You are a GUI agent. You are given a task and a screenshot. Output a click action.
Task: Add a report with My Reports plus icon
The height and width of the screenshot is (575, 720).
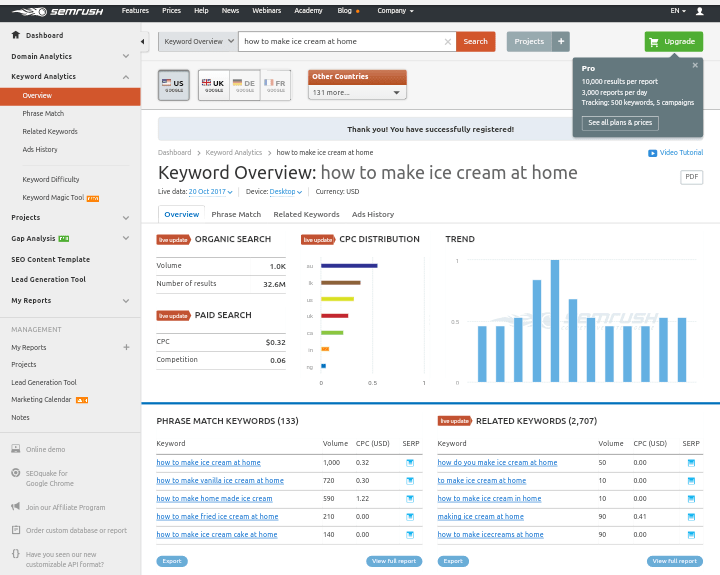[126, 347]
